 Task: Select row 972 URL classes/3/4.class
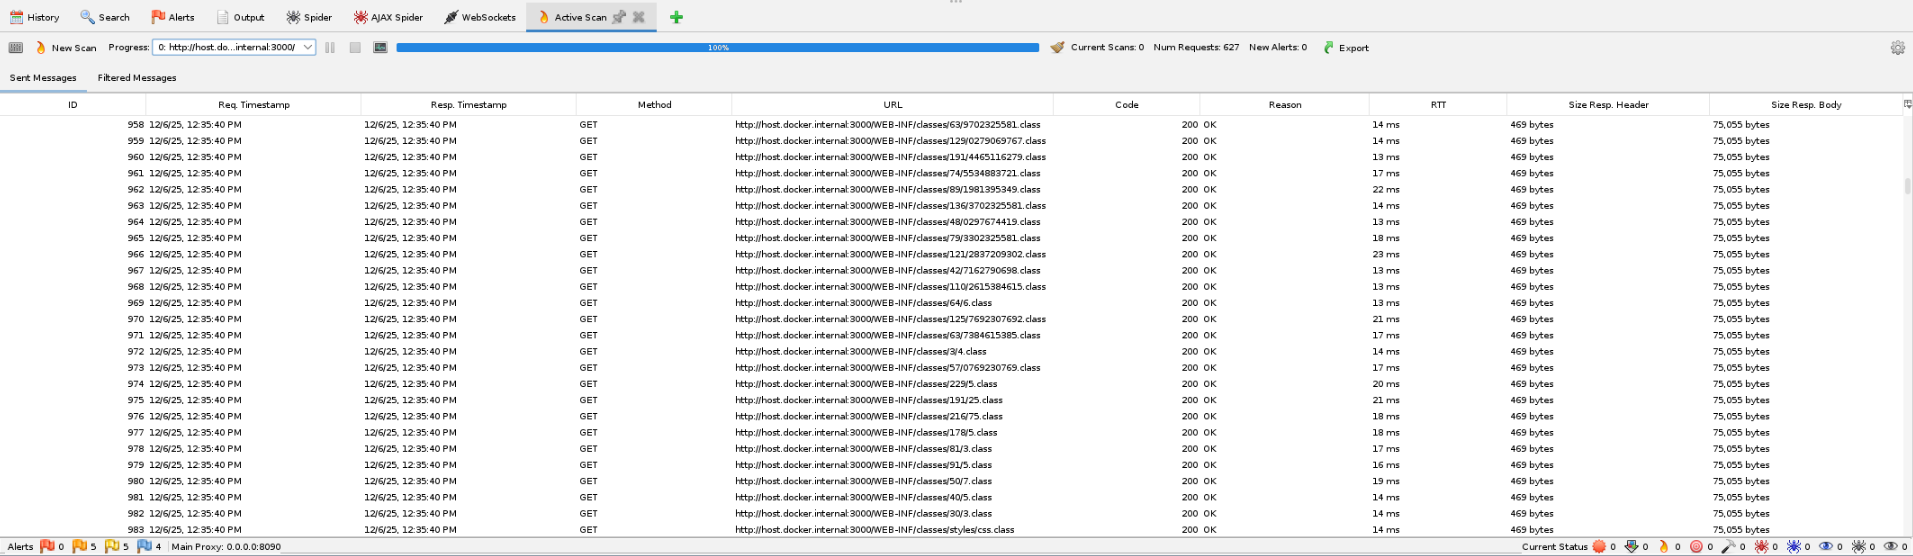[951, 352]
